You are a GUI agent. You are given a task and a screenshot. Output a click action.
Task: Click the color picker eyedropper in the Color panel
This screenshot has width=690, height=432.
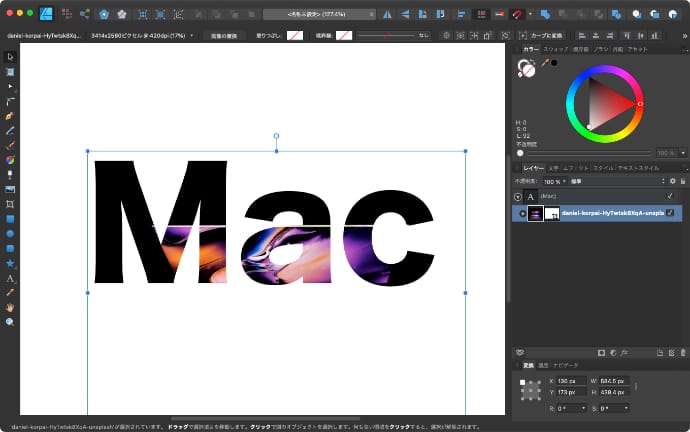click(x=546, y=63)
